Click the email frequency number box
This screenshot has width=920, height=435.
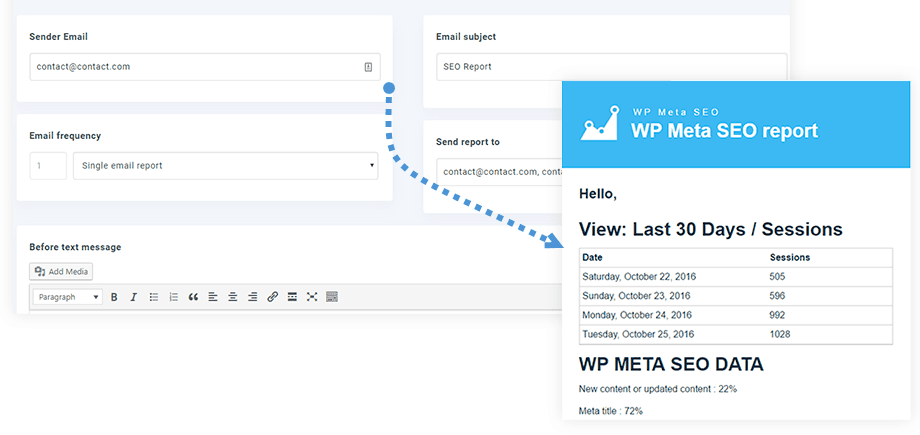pyautogui.click(x=48, y=165)
